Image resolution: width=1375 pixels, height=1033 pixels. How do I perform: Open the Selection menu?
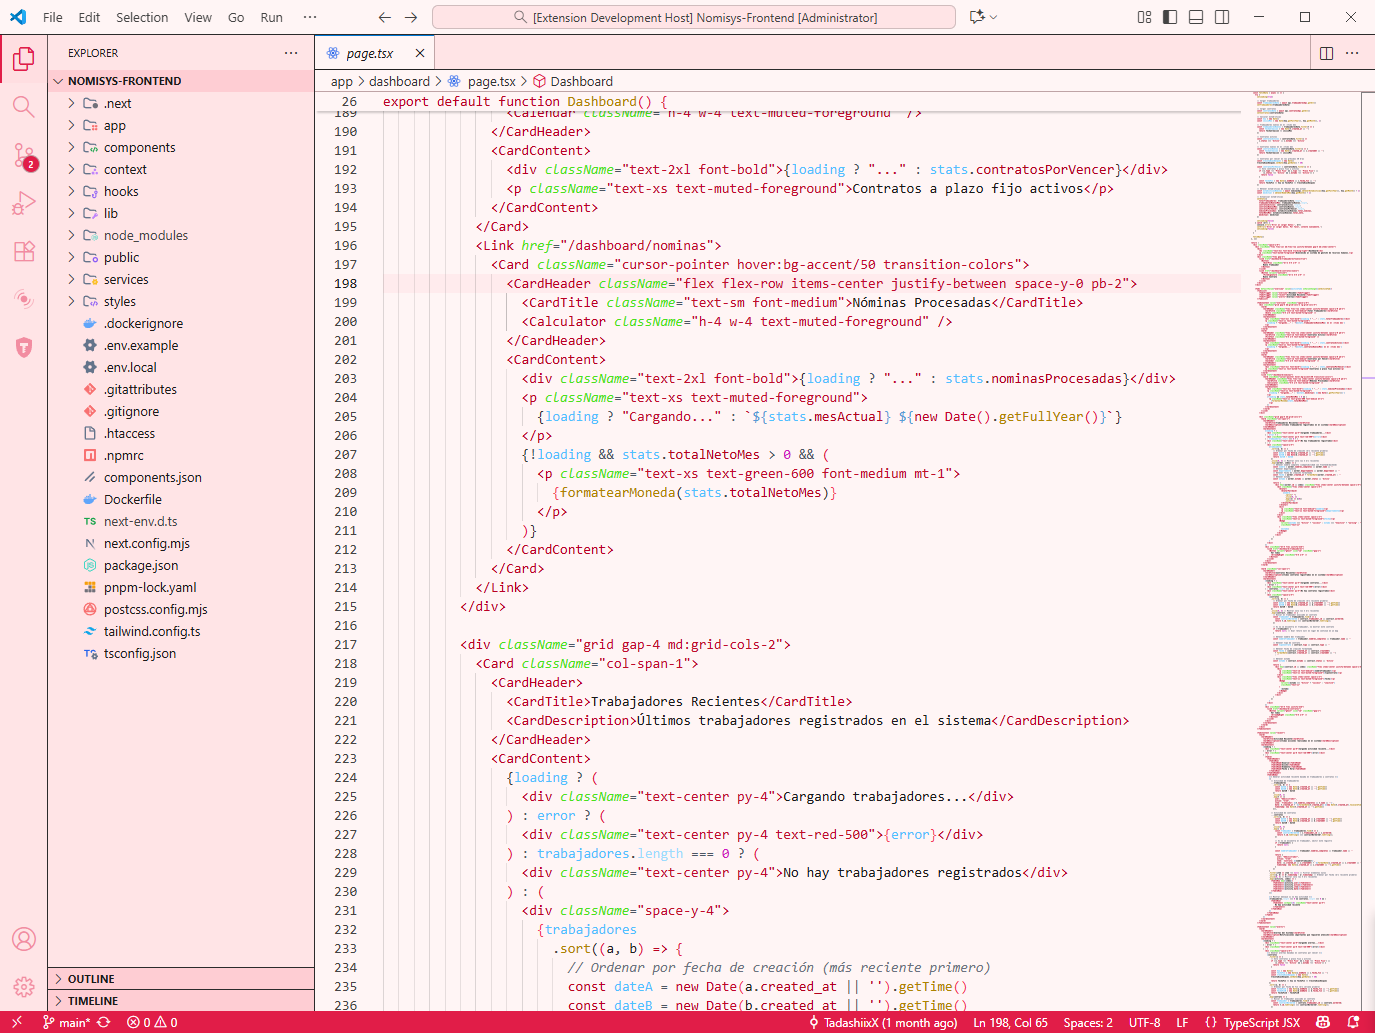click(x=142, y=17)
